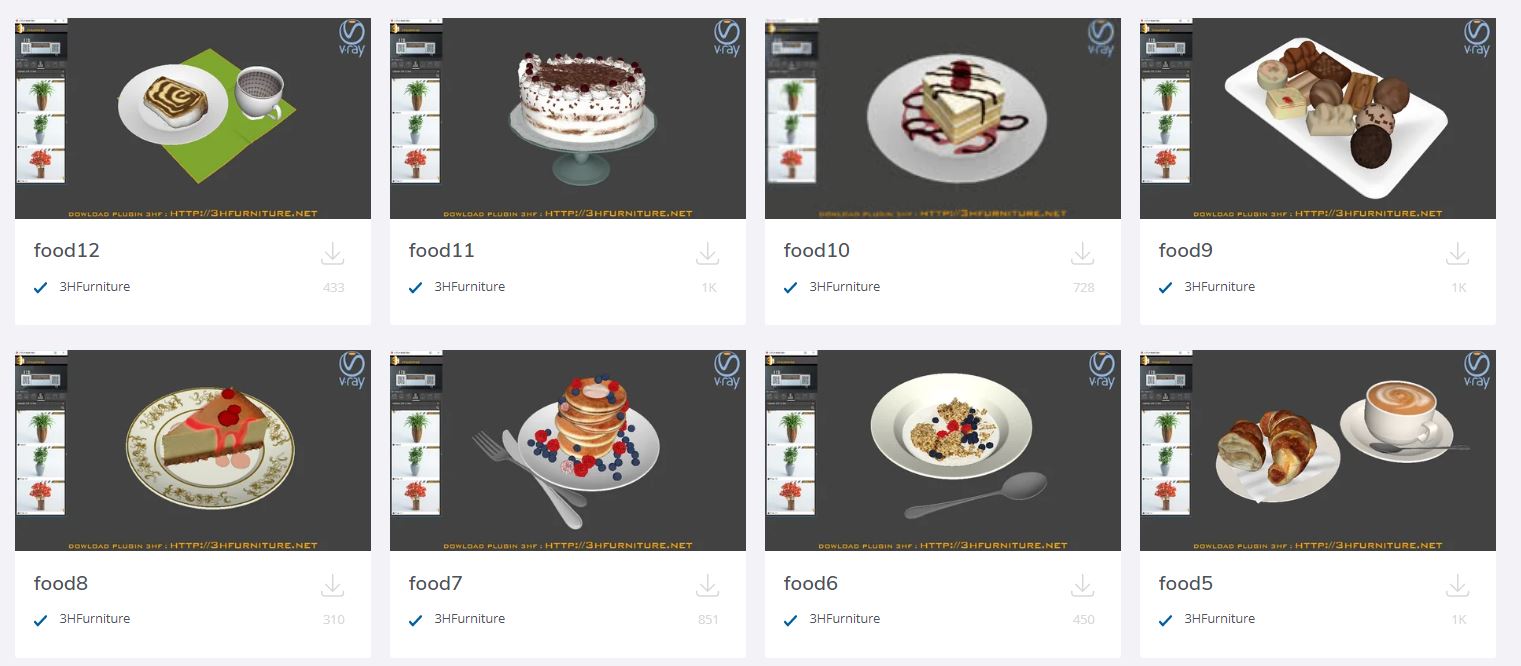Visit 3HFurniture author under food9
1521x666 pixels.
coord(1219,287)
